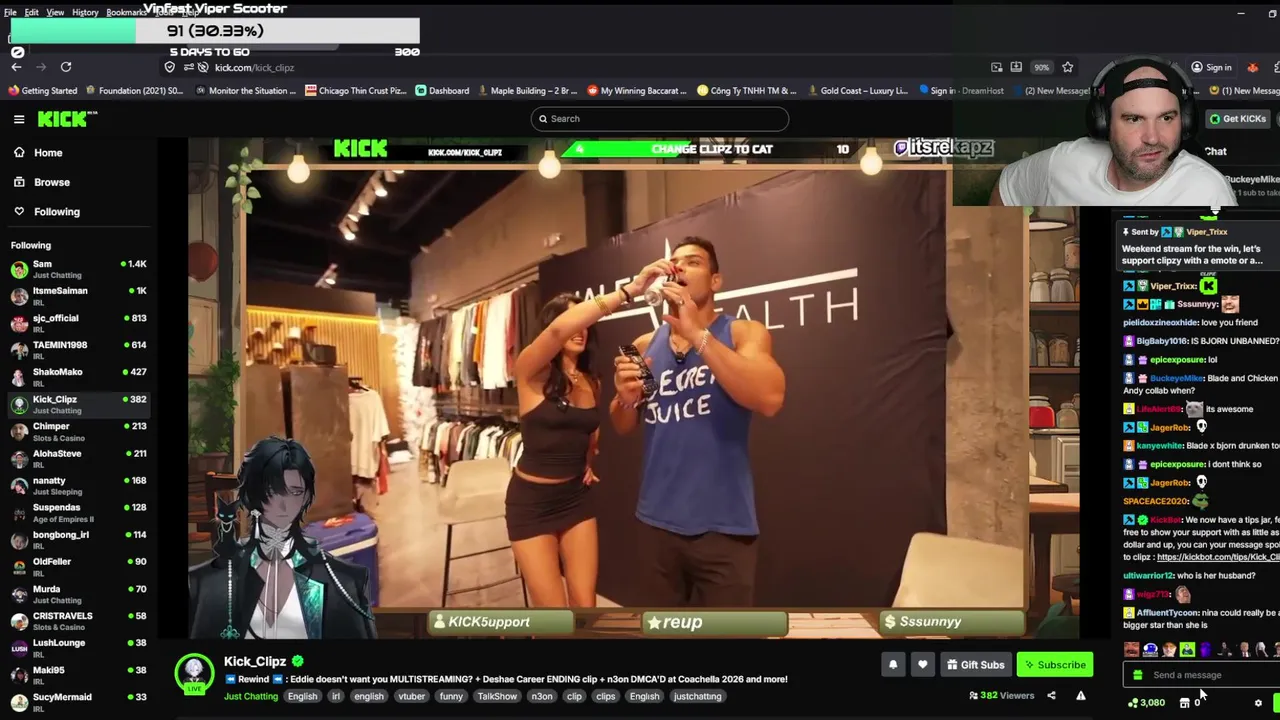Select ItsmeSaiman channel in Following list

[x=78, y=296]
